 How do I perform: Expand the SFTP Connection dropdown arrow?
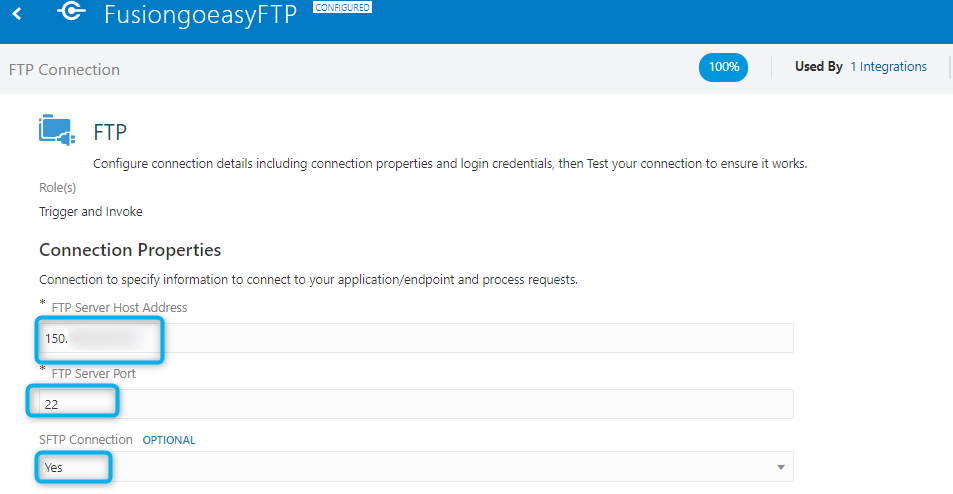point(780,467)
